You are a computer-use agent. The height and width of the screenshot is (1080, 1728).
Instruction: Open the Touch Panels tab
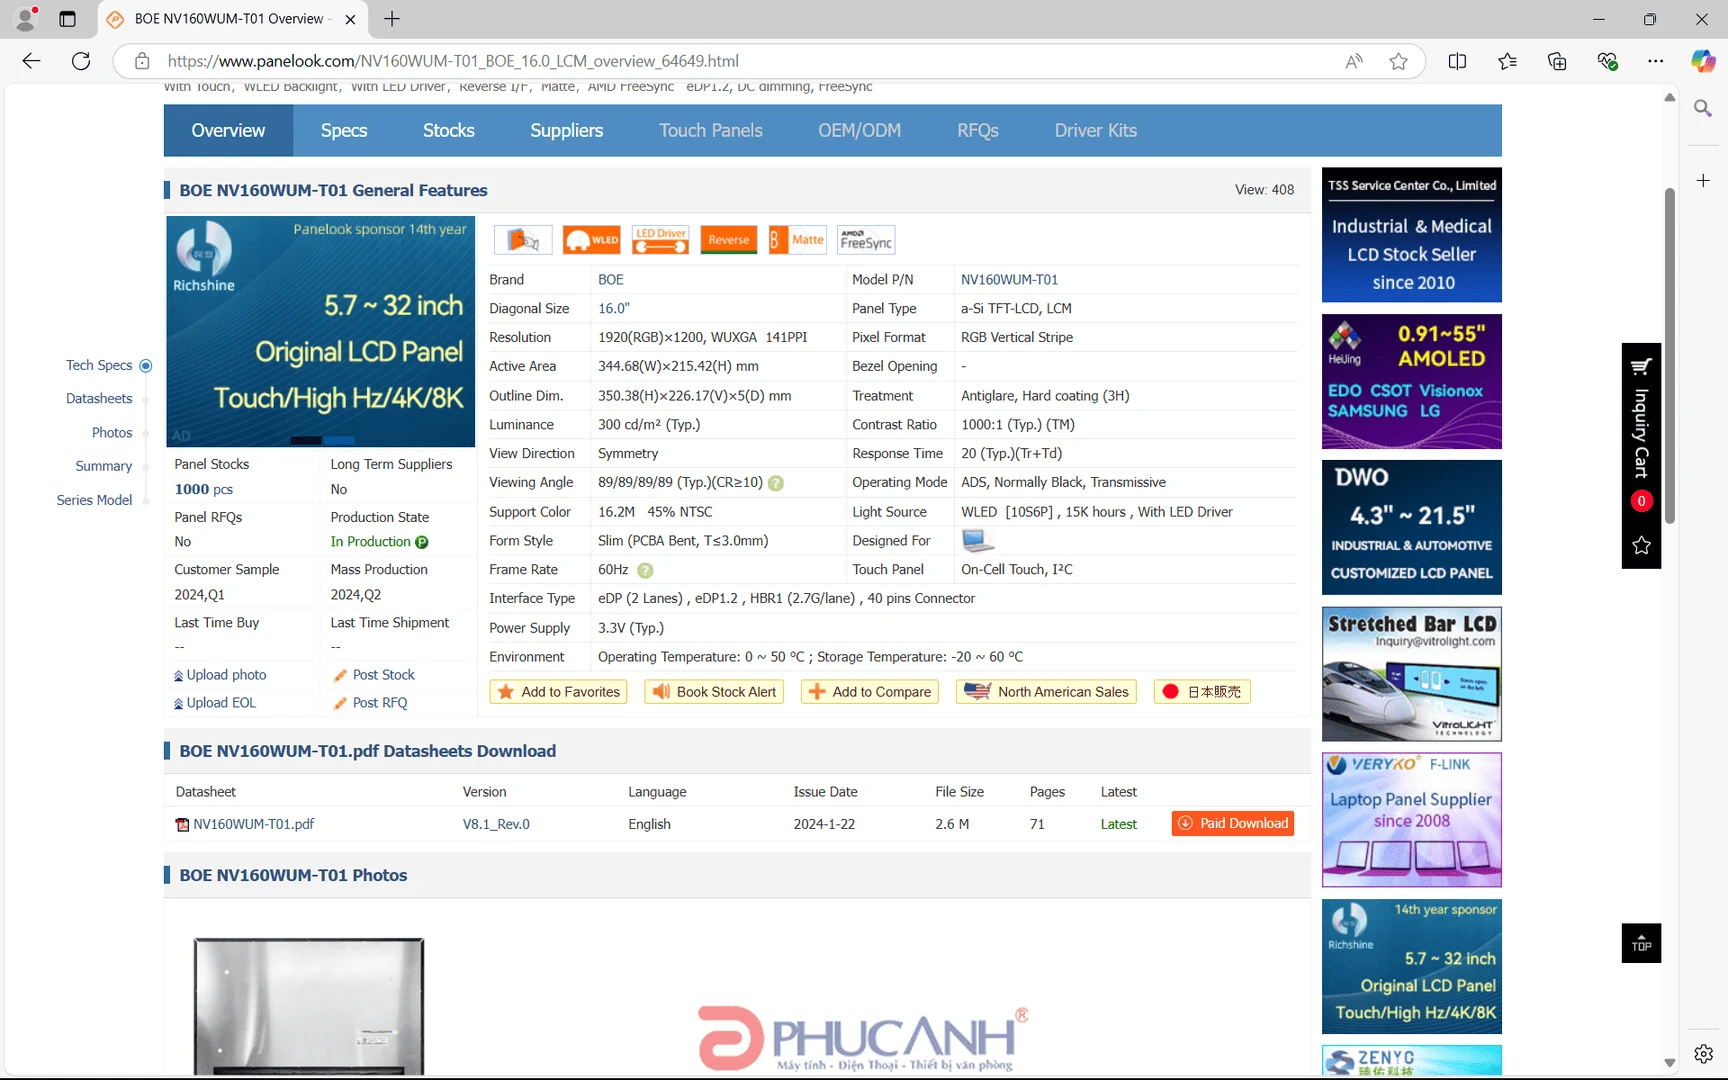[711, 131]
